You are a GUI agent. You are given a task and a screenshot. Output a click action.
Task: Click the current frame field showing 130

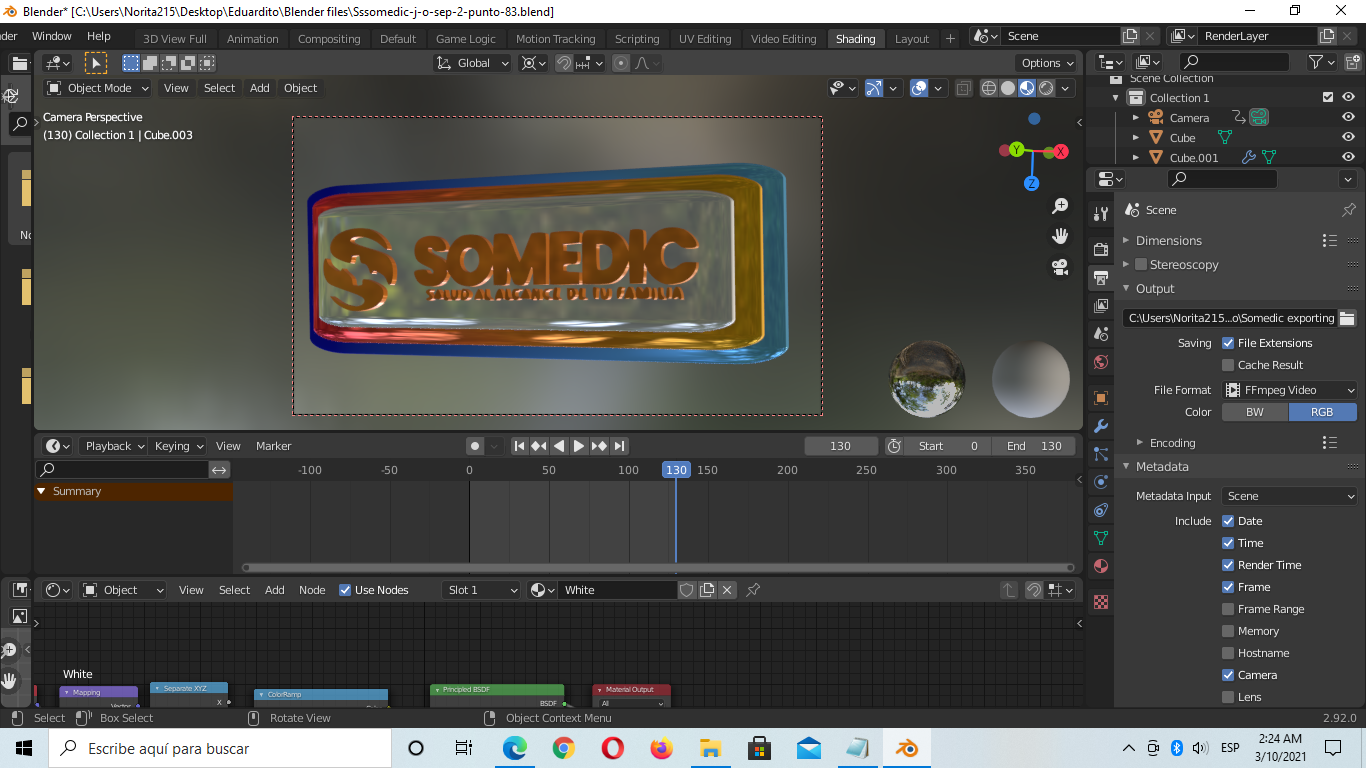point(841,446)
